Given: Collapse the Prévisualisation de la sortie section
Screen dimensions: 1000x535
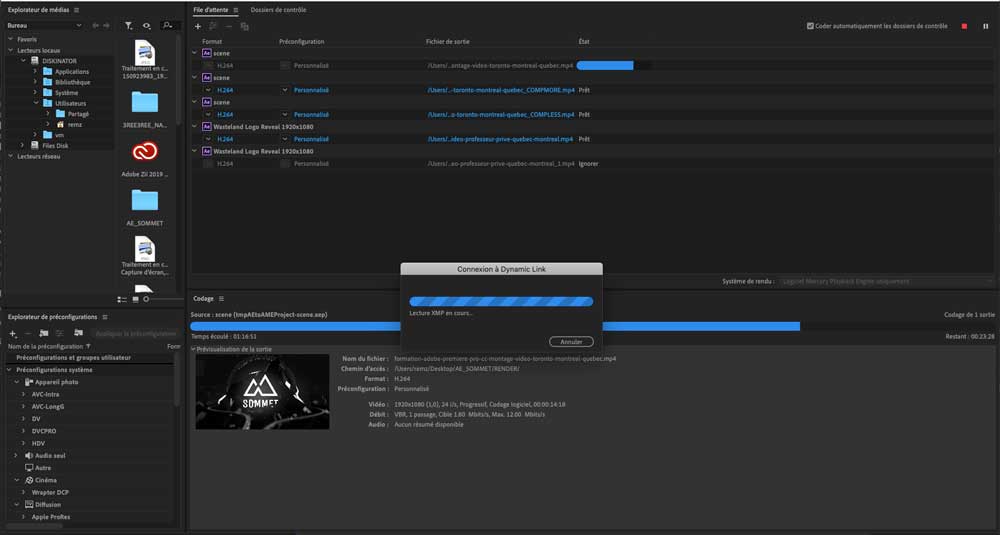Looking at the screenshot, I should (193, 349).
